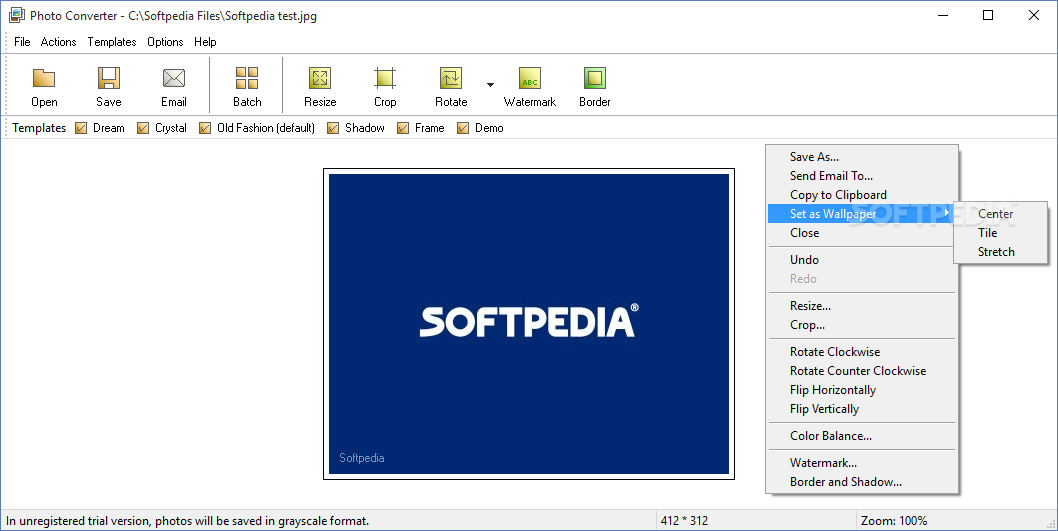Click the Photo Converter title bar app icon
Image resolution: width=1058 pixels, height=531 pixels.
click(16, 16)
